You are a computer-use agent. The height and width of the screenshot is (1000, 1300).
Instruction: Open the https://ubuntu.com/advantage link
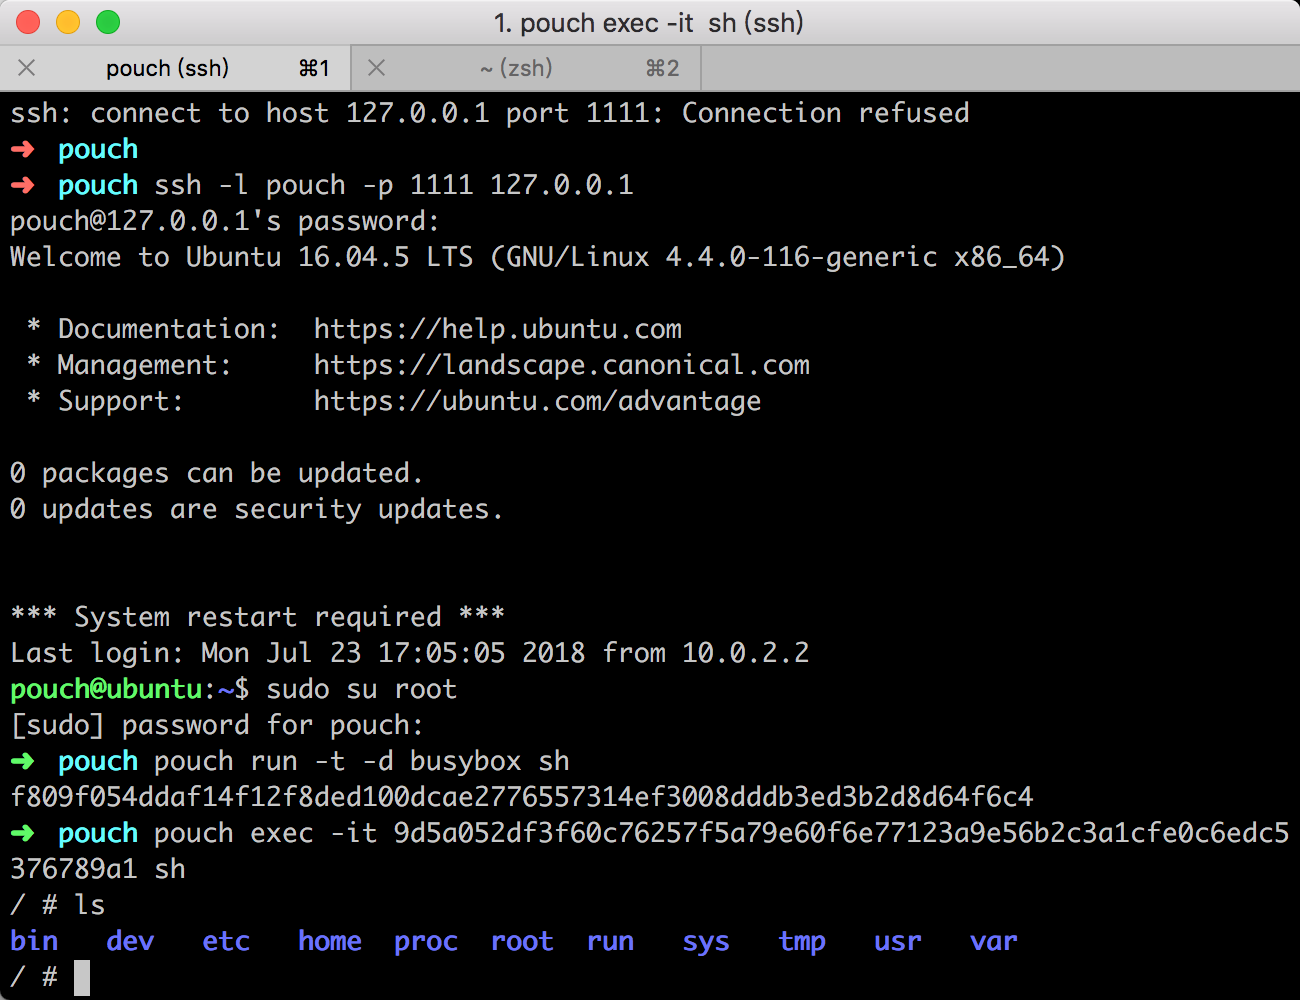[538, 401]
